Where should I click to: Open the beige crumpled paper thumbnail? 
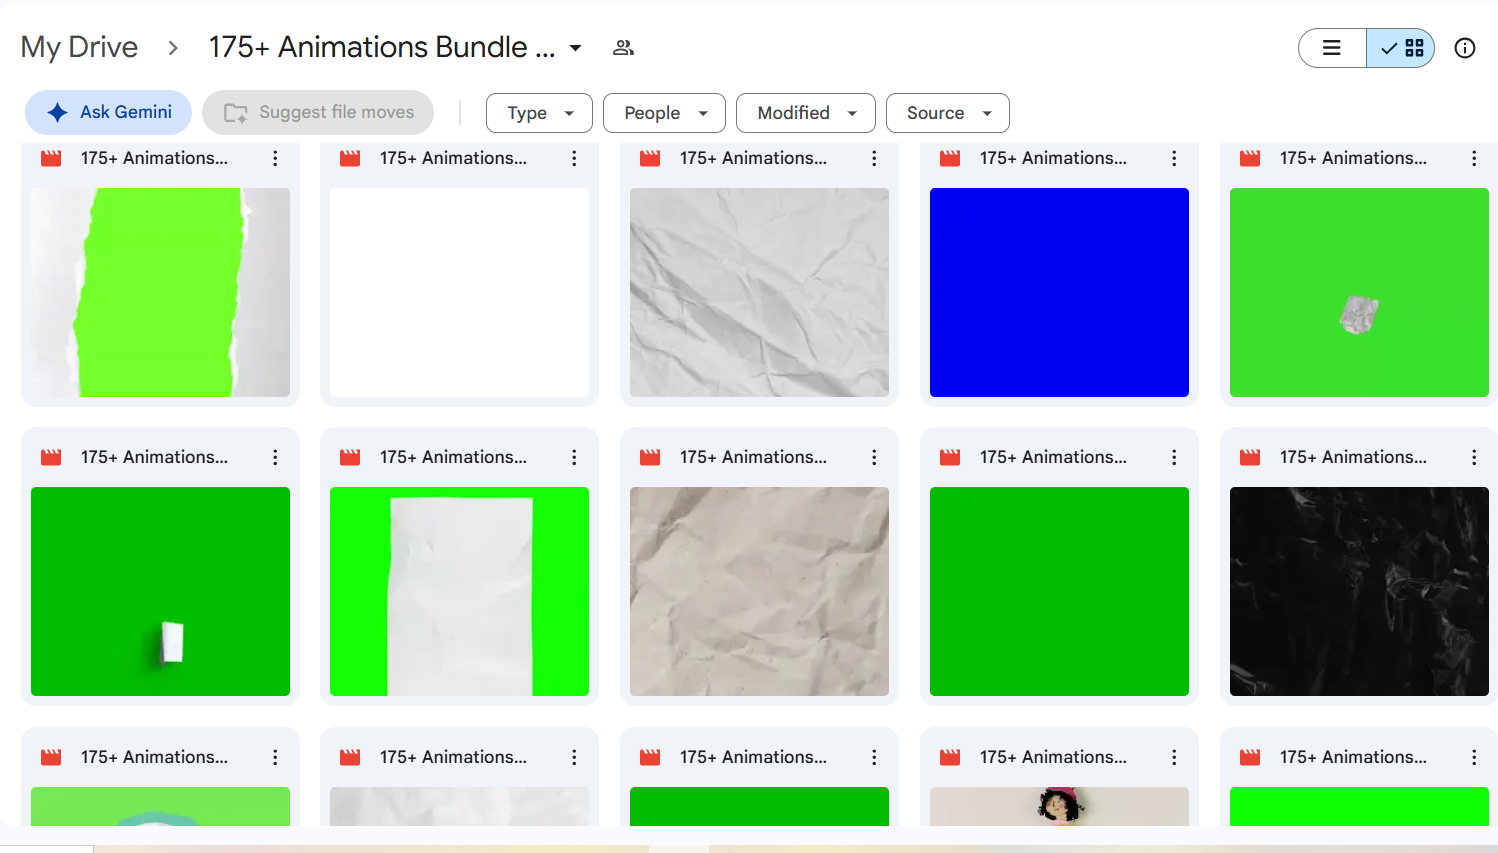point(759,591)
